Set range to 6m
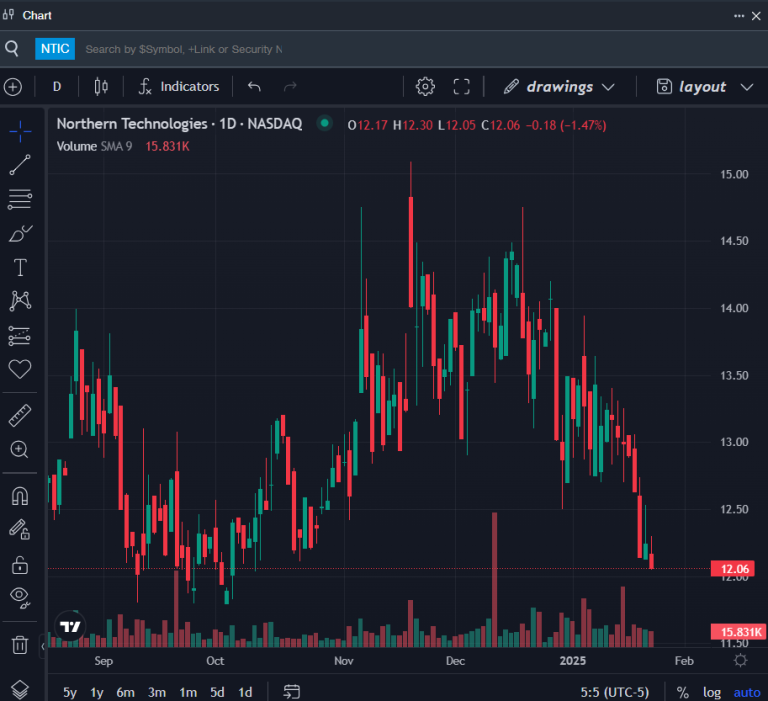Image resolution: width=768 pixels, height=701 pixels. click(125, 692)
